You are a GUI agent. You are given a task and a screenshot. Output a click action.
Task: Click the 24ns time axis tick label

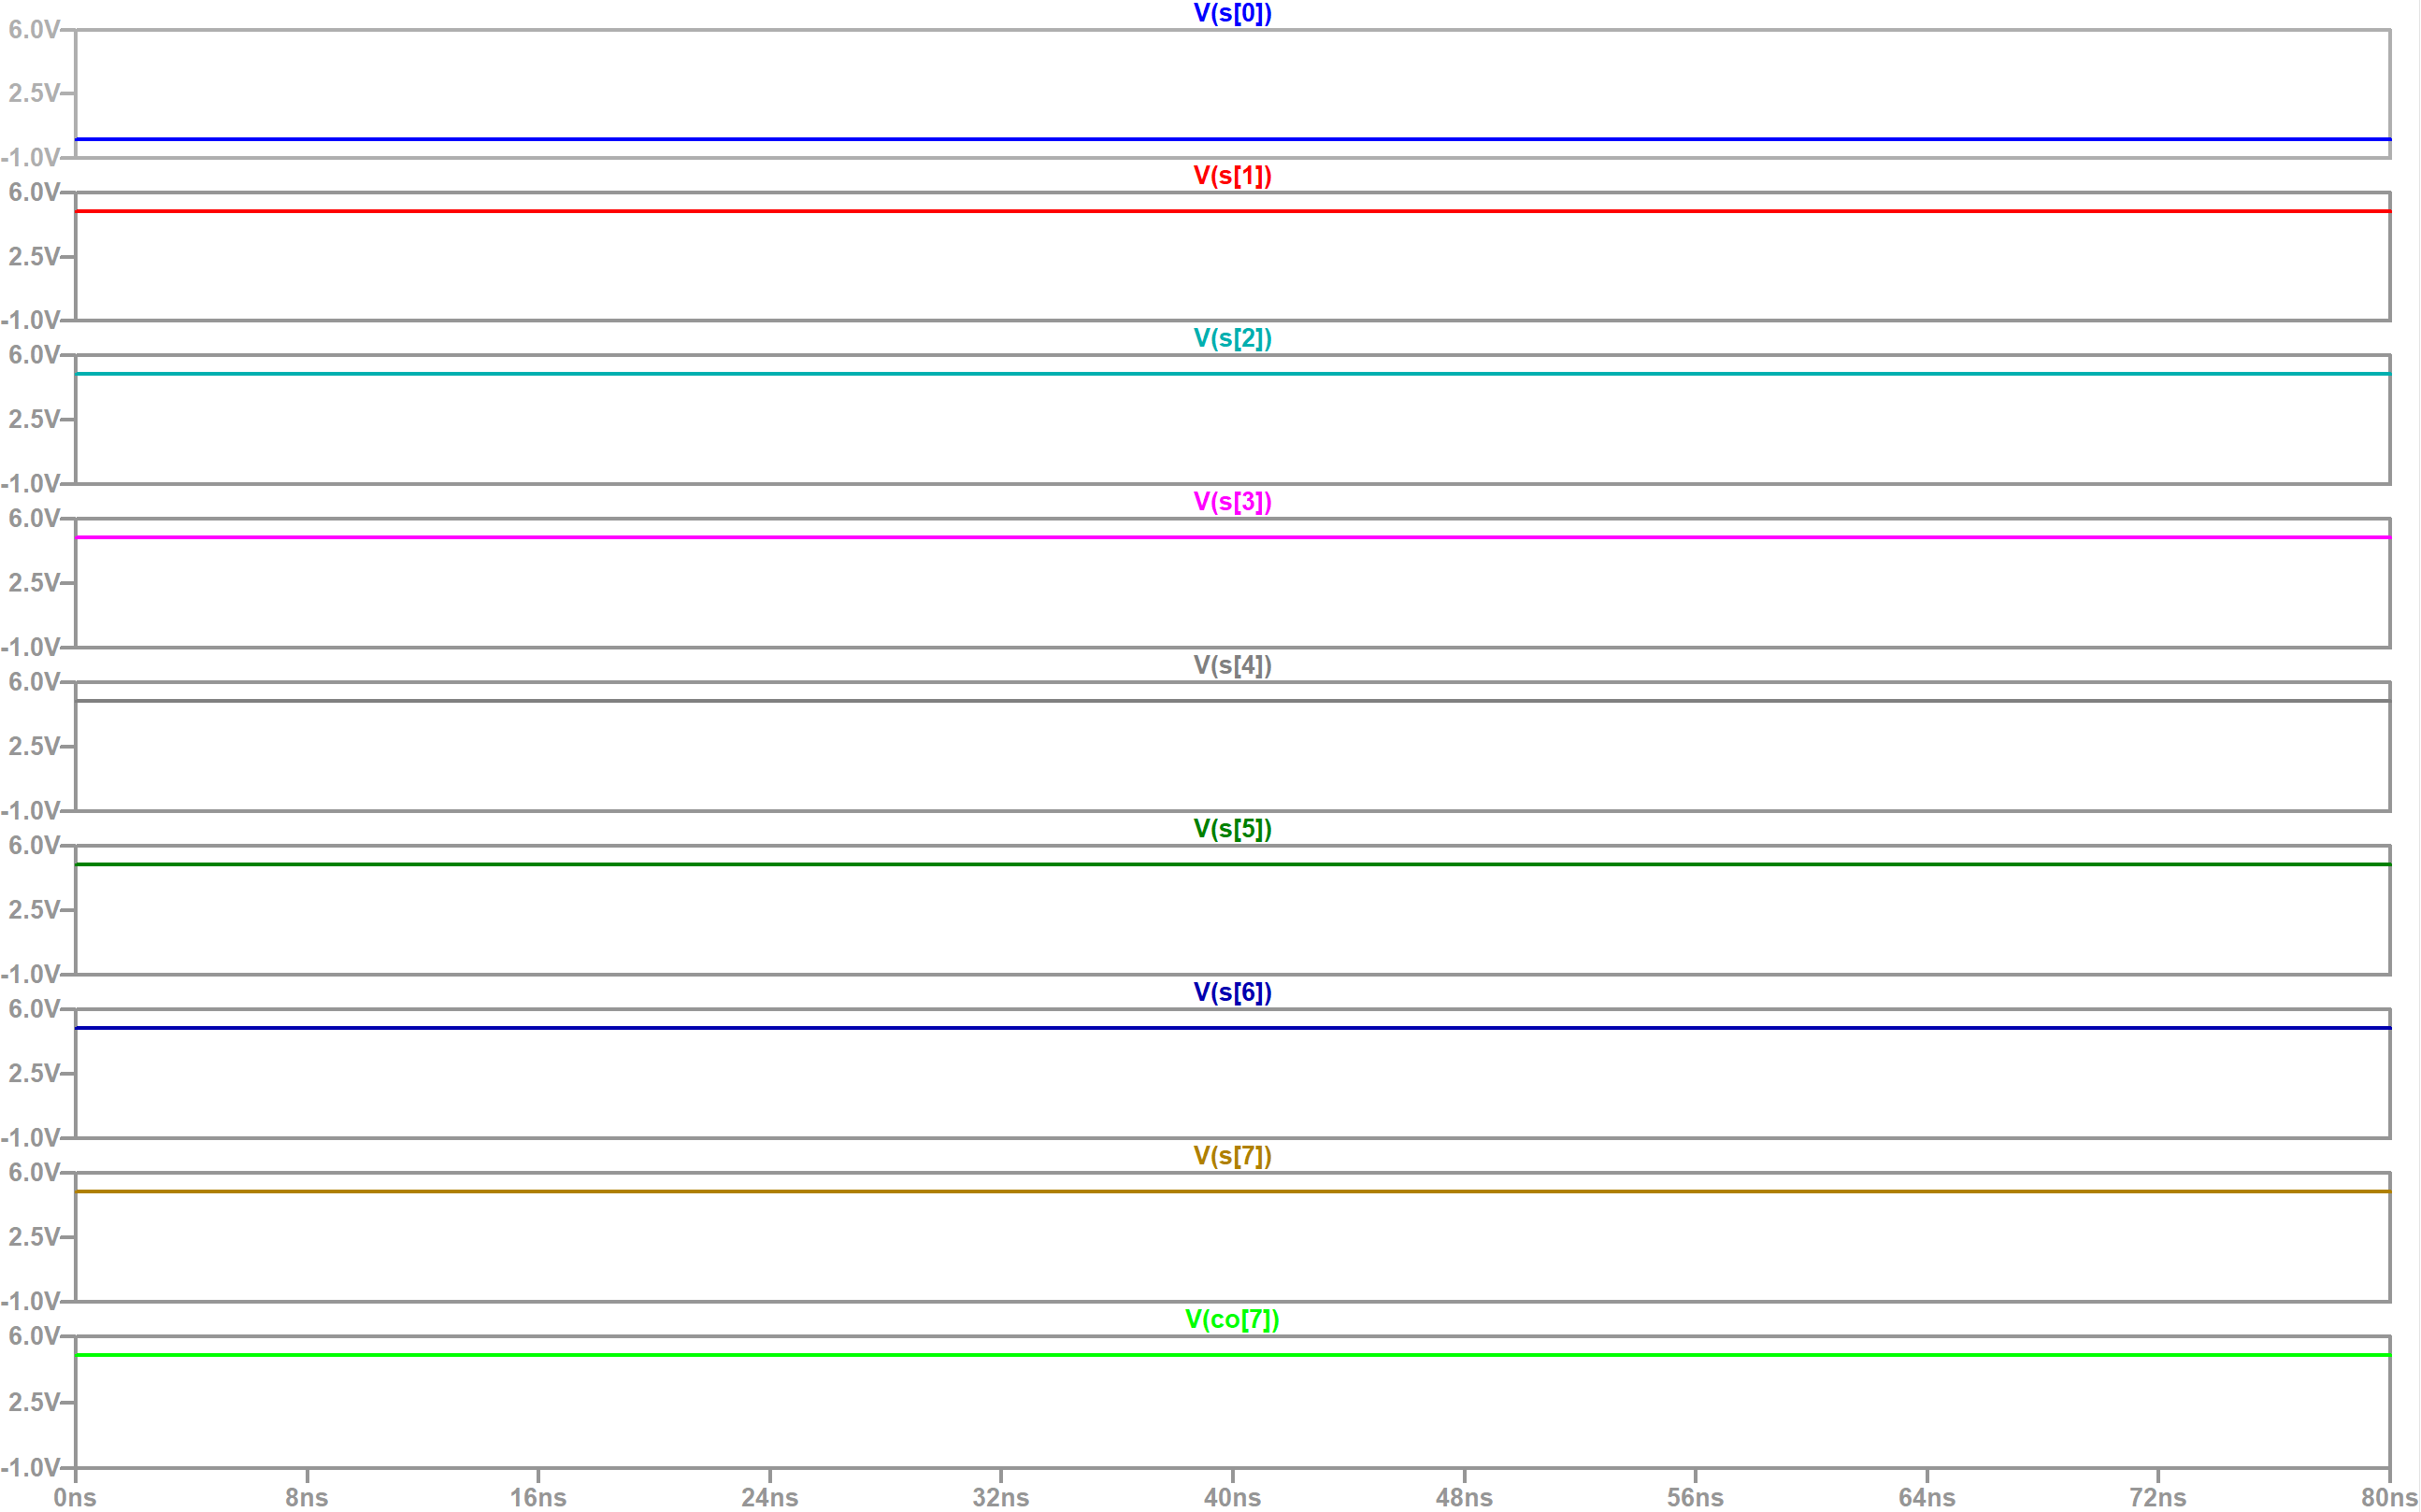(769, 1497)
